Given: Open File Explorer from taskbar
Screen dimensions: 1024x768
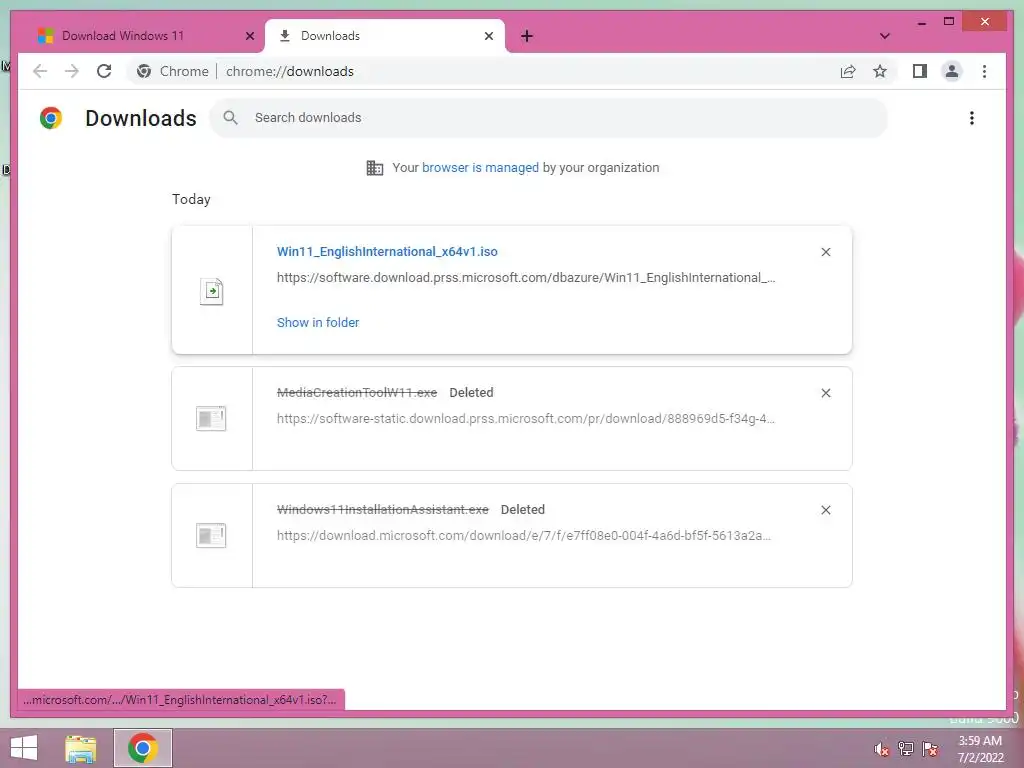Looking at the screenshot, I should coord(81,748).
